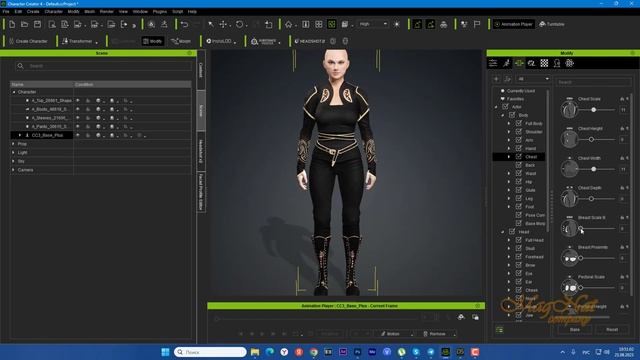Open the Help menu
Screen dimensions: 640x360
tap(192, 11)
